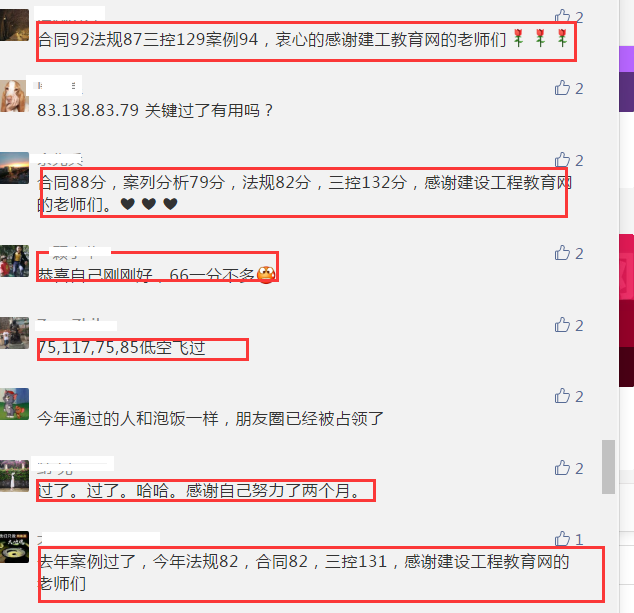Click the 83.138.83.79 关键过了有用吗 comment text
This screenshot has height=613, width=634.
pos(155,110)
